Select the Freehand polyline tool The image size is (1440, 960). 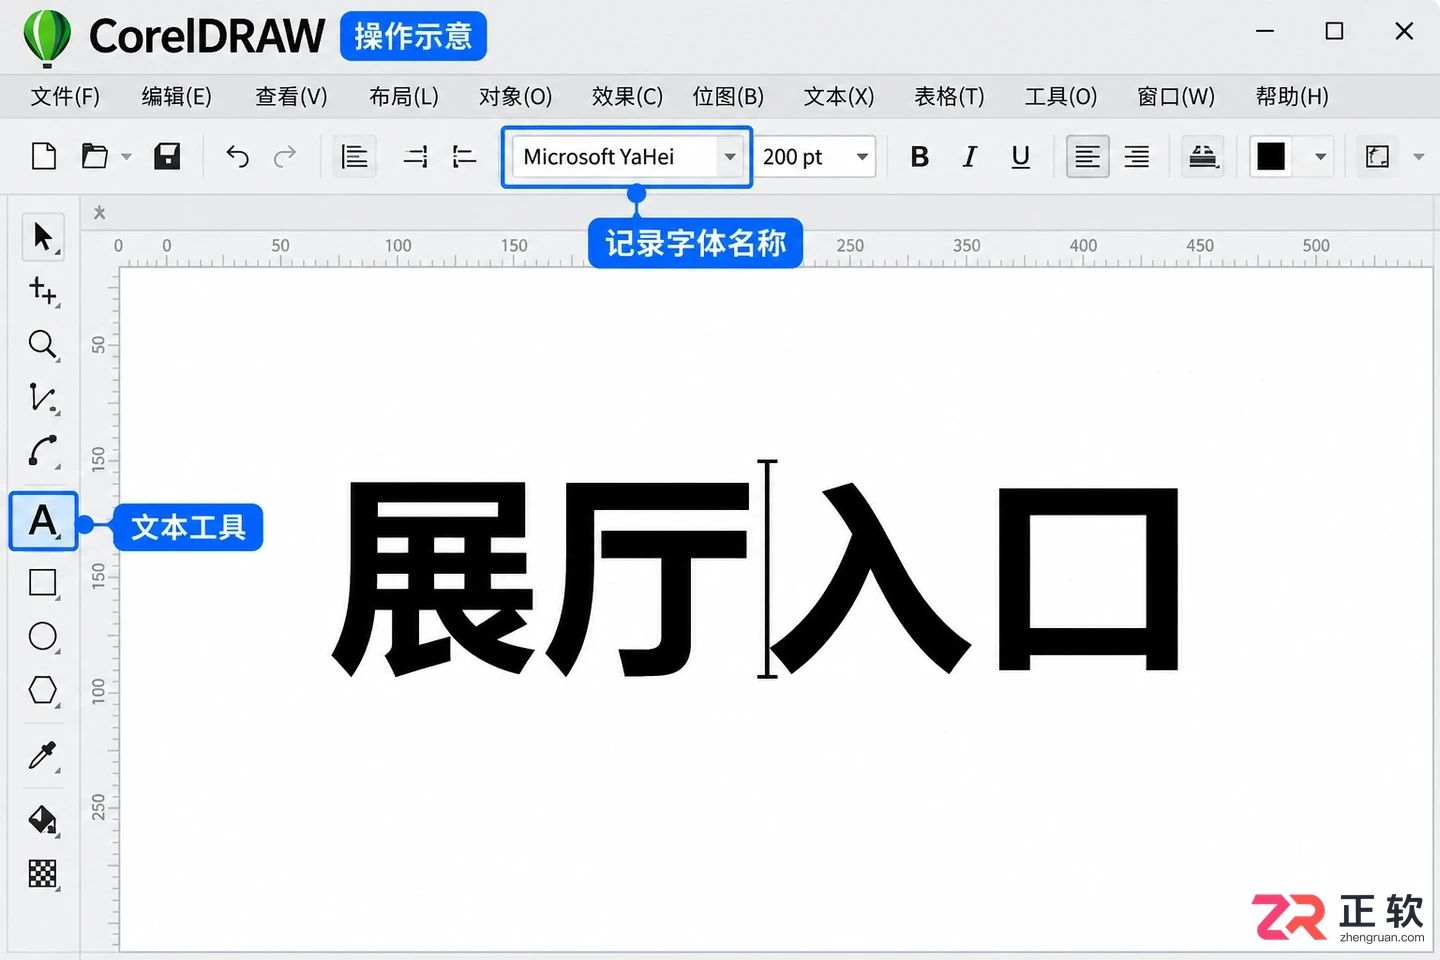point(43,398)
